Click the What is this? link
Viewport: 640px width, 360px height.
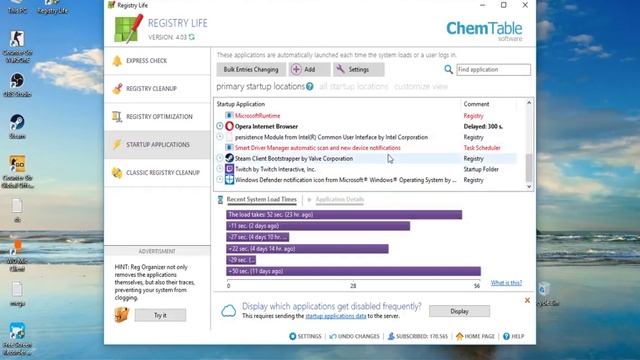pyautogui.click(x=506, y=282)
